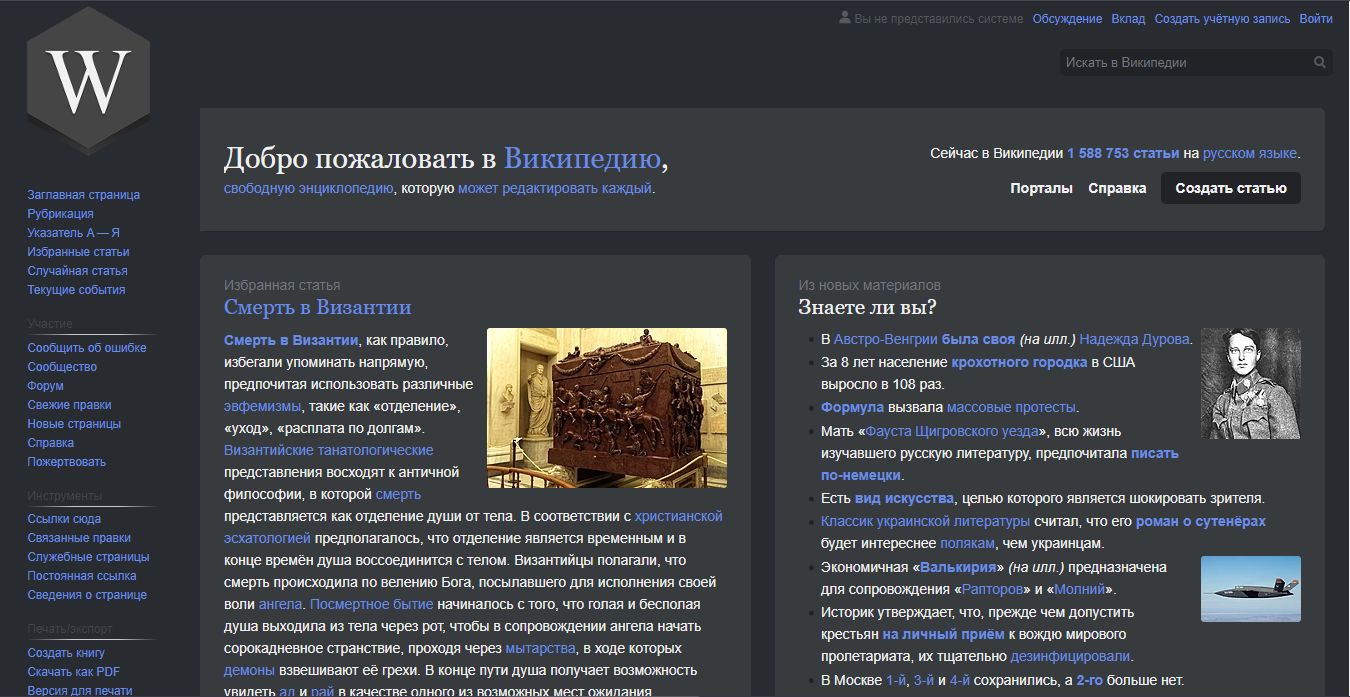Click 'Классик украинской литературы' link
The image size is (1350, 697).
tap(925, 521)
